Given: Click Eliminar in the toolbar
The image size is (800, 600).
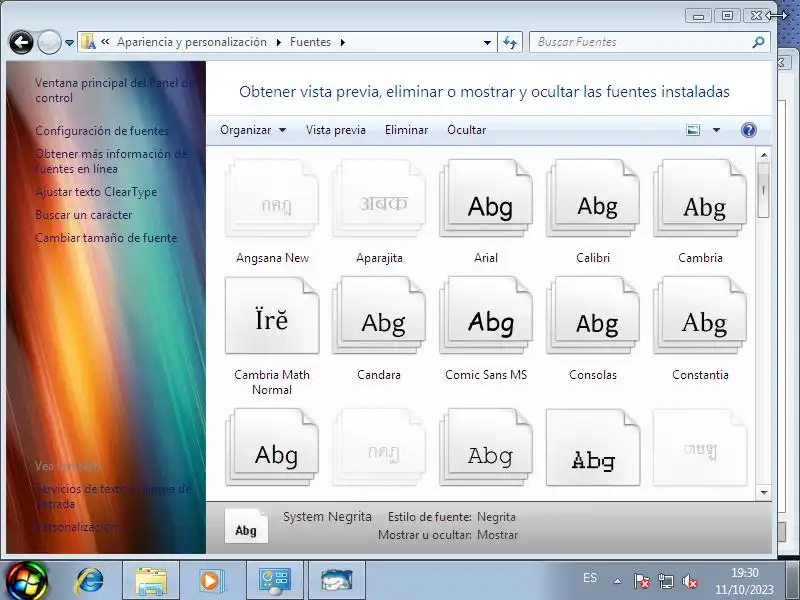Looking at the screenshot, I should tap(406, 130).
